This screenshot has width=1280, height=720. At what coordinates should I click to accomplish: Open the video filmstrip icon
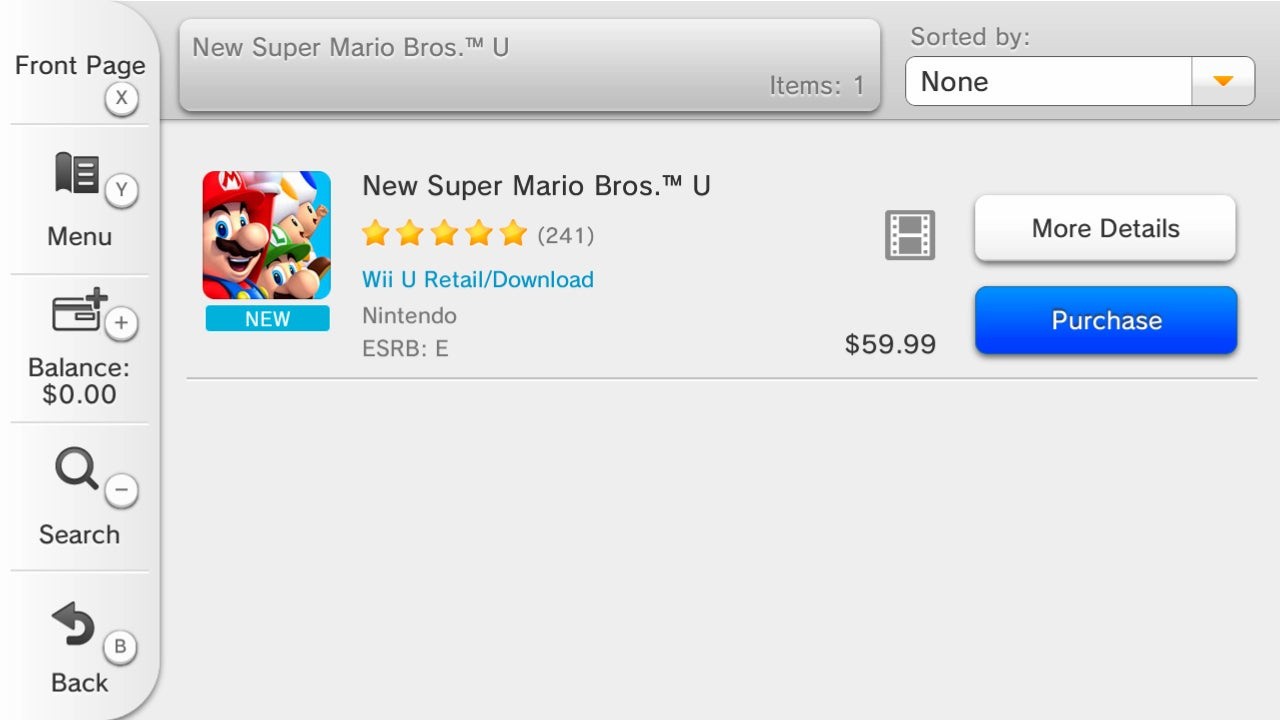[x=909, y=235]
